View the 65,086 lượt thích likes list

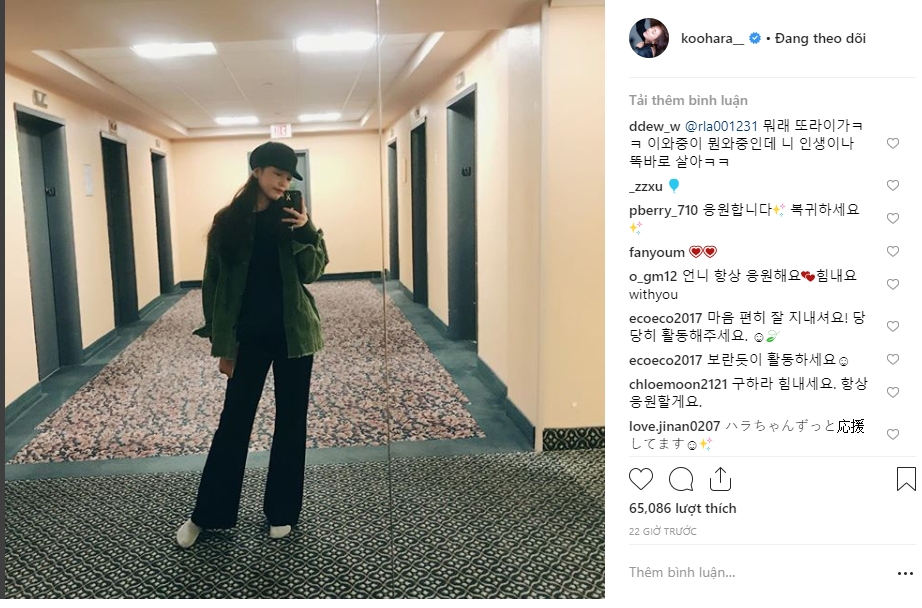click(682, 509)
